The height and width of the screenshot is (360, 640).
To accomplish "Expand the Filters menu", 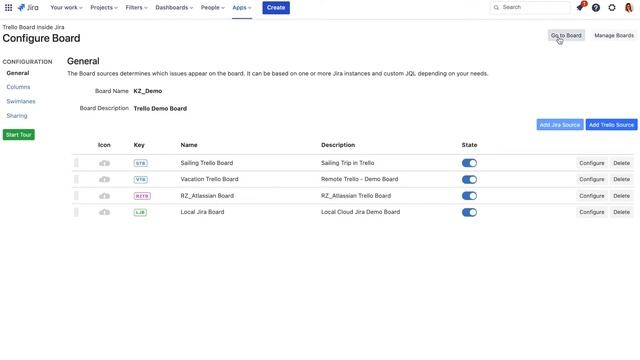I will pos(136,7).
